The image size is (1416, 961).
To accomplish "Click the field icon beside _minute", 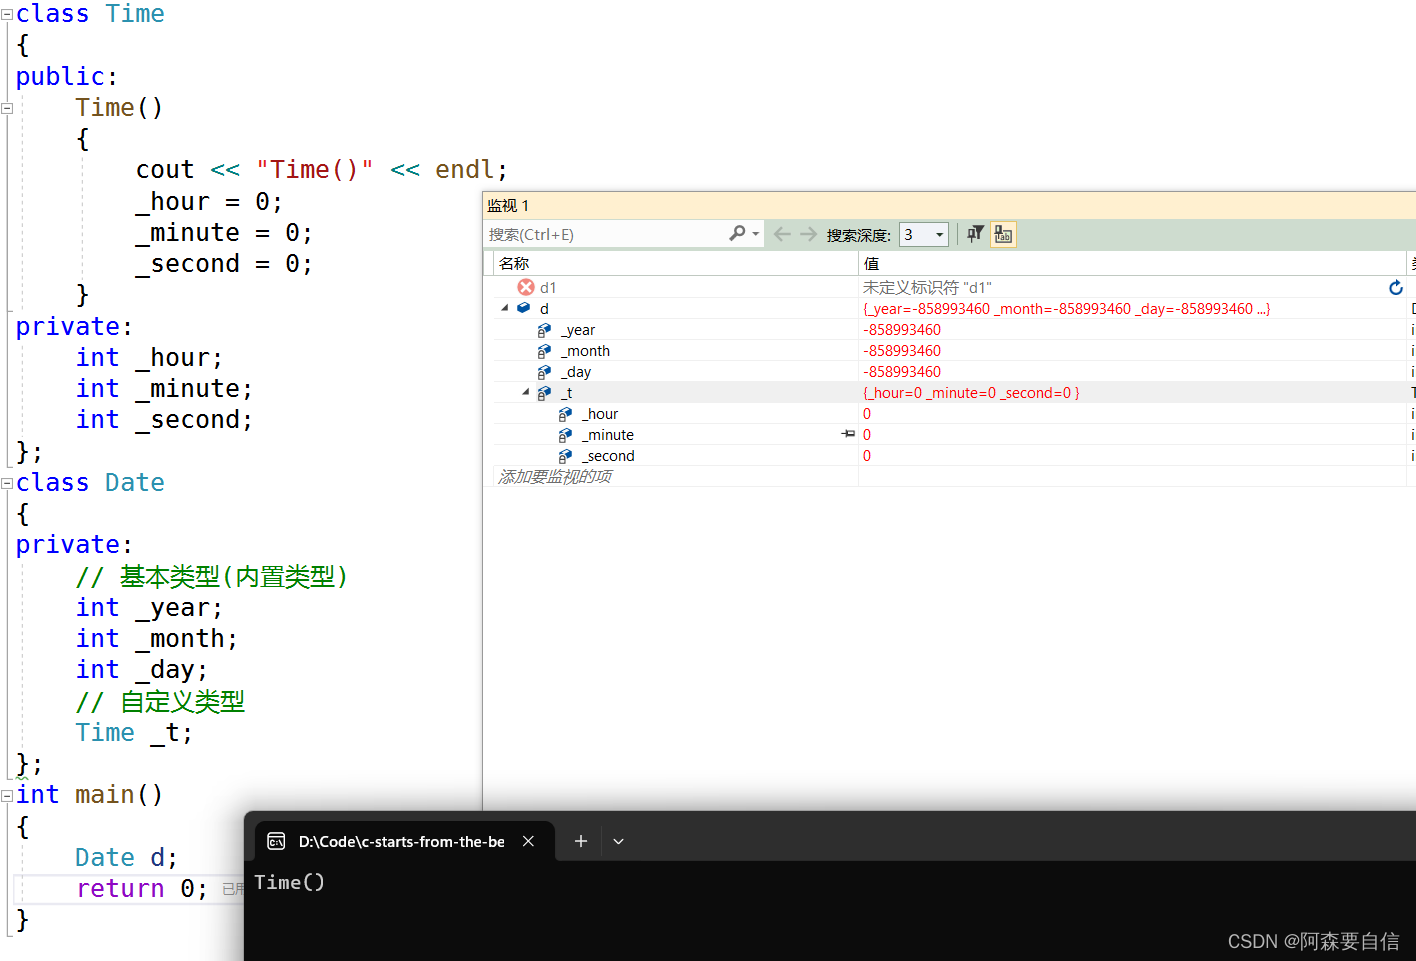I will click(x=565, y=435).
